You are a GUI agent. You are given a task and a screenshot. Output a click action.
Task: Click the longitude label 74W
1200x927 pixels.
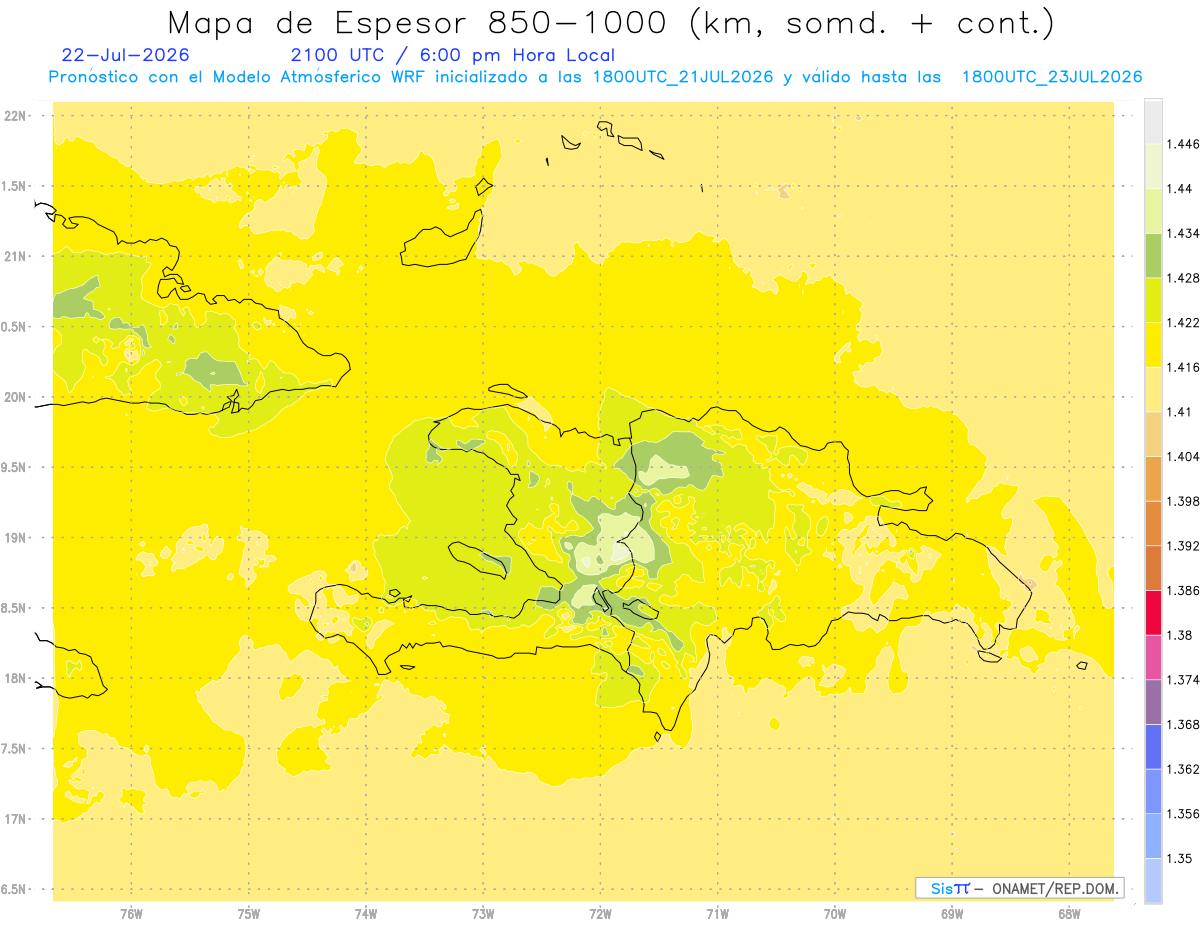tap(366, 913)
